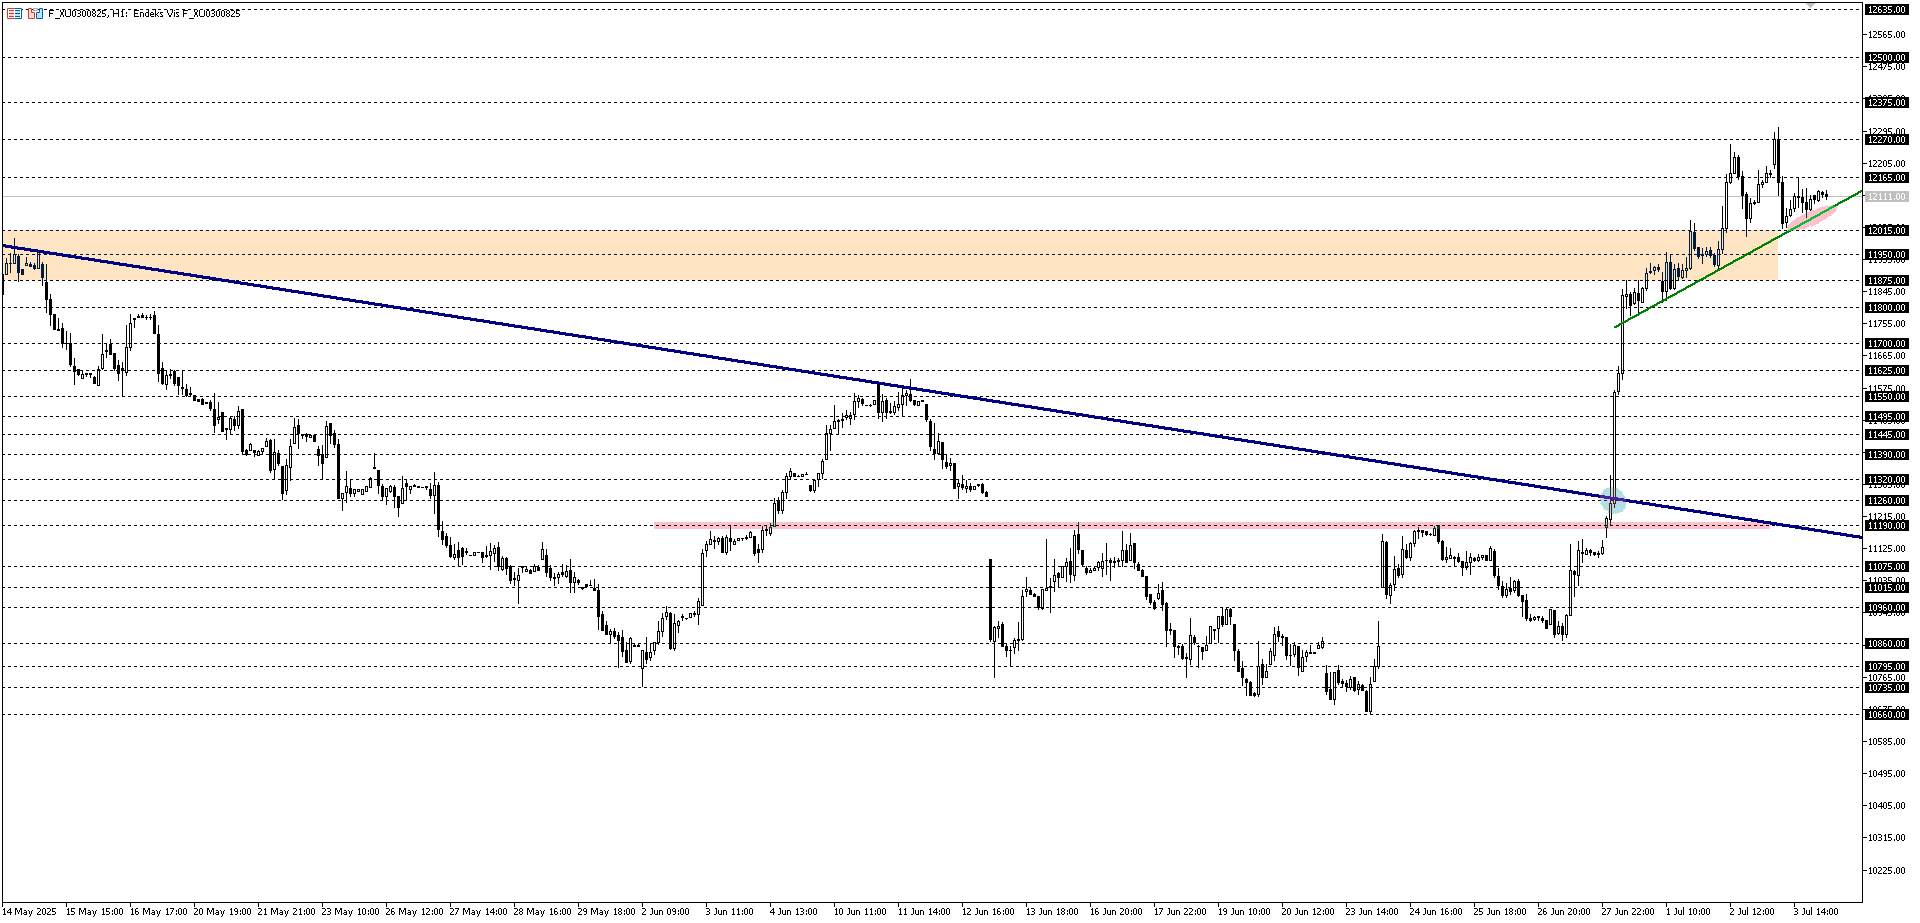Click the 15 May 15:00 time axis label
Image resolution: width=1920 pixels, height=923 pixels.
[x=94, y=912]
